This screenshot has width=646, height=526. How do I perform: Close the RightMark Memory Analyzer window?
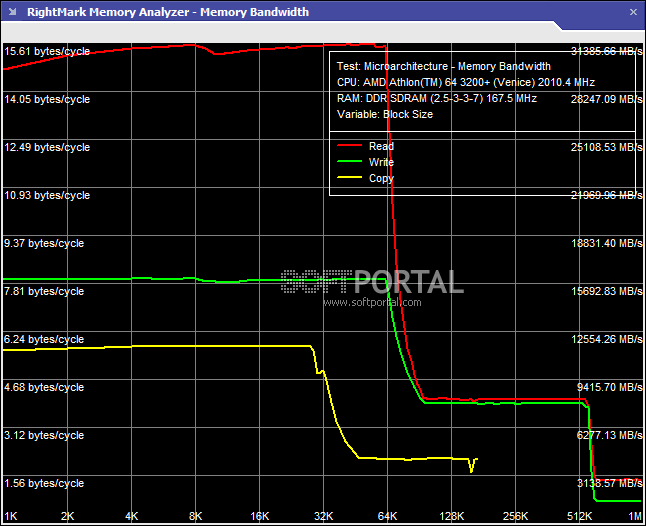click(633, 12)
